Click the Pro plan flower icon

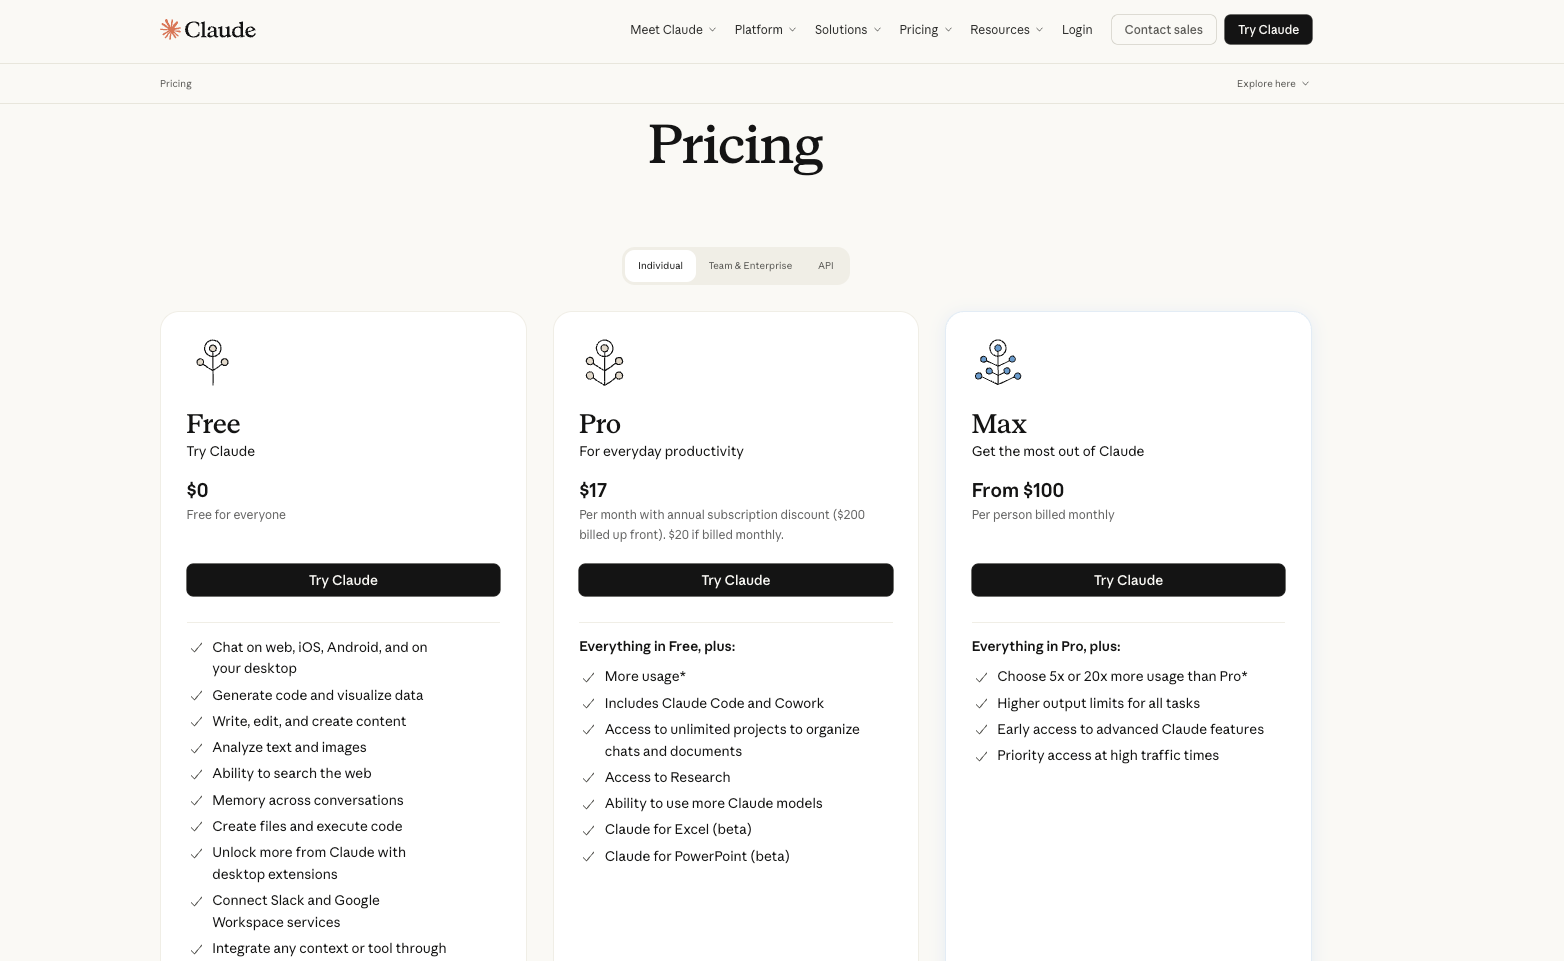[604, 362]
